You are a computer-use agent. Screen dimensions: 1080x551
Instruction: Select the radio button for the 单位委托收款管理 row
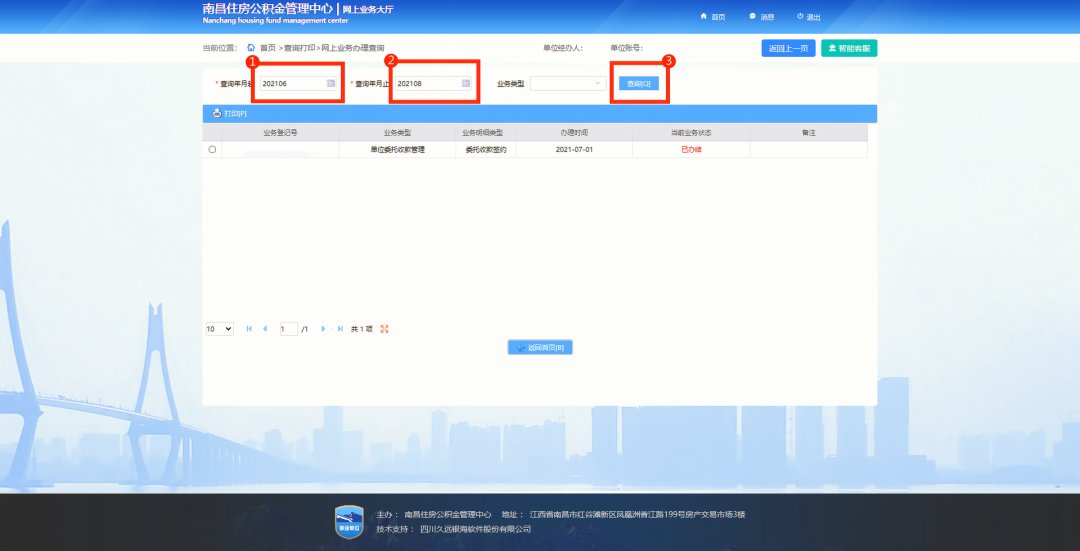(212, 150)
